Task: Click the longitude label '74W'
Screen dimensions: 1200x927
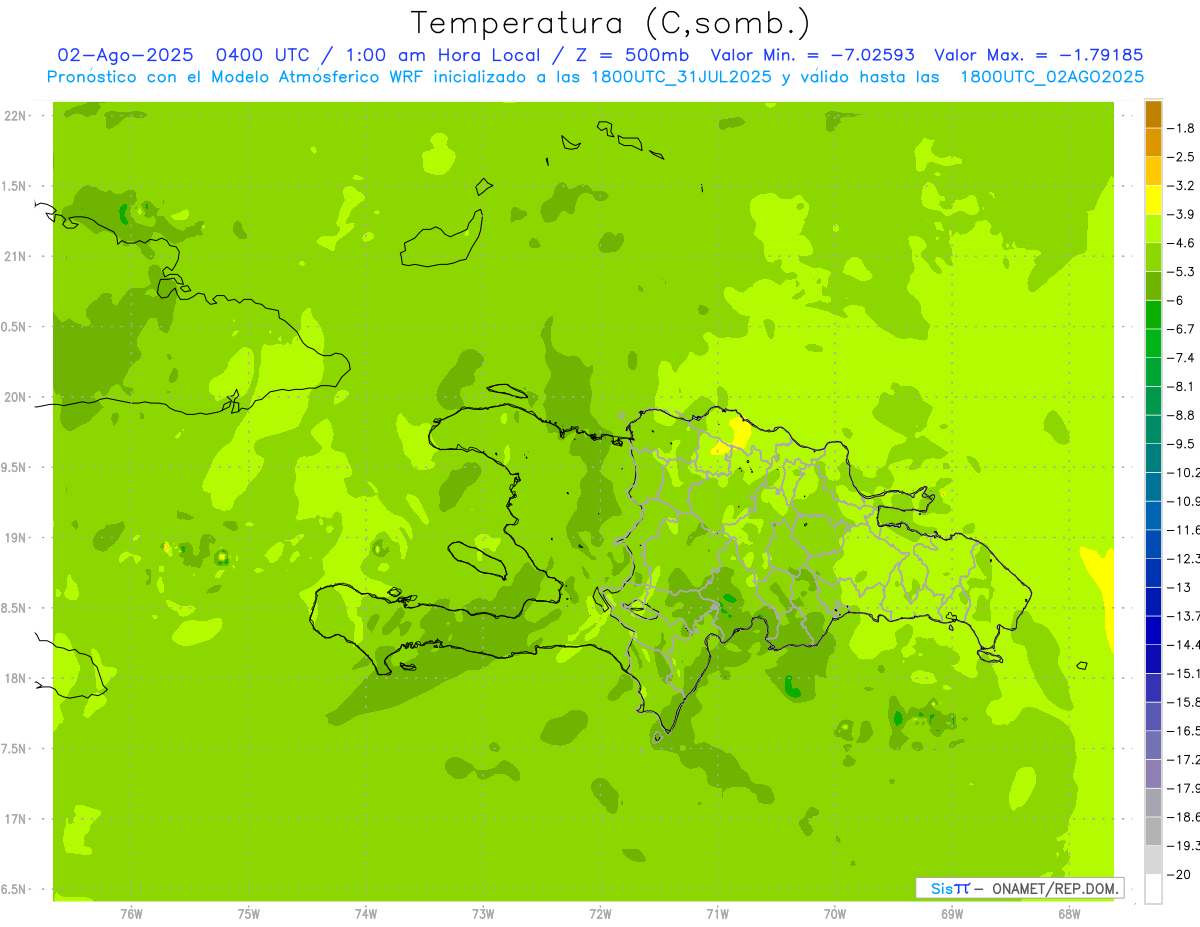Action: [366, 913]
